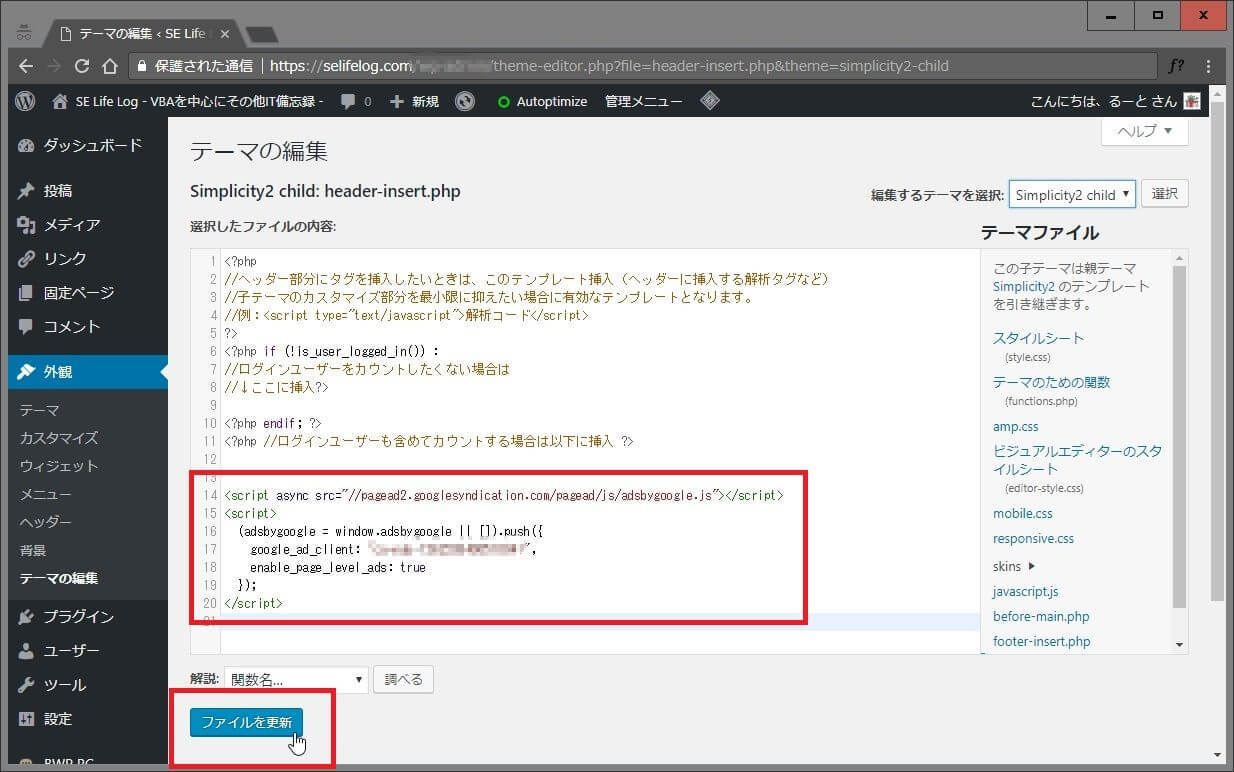Expand the skins folder in theme files

pyautogui.click(x=1013, y=566)
